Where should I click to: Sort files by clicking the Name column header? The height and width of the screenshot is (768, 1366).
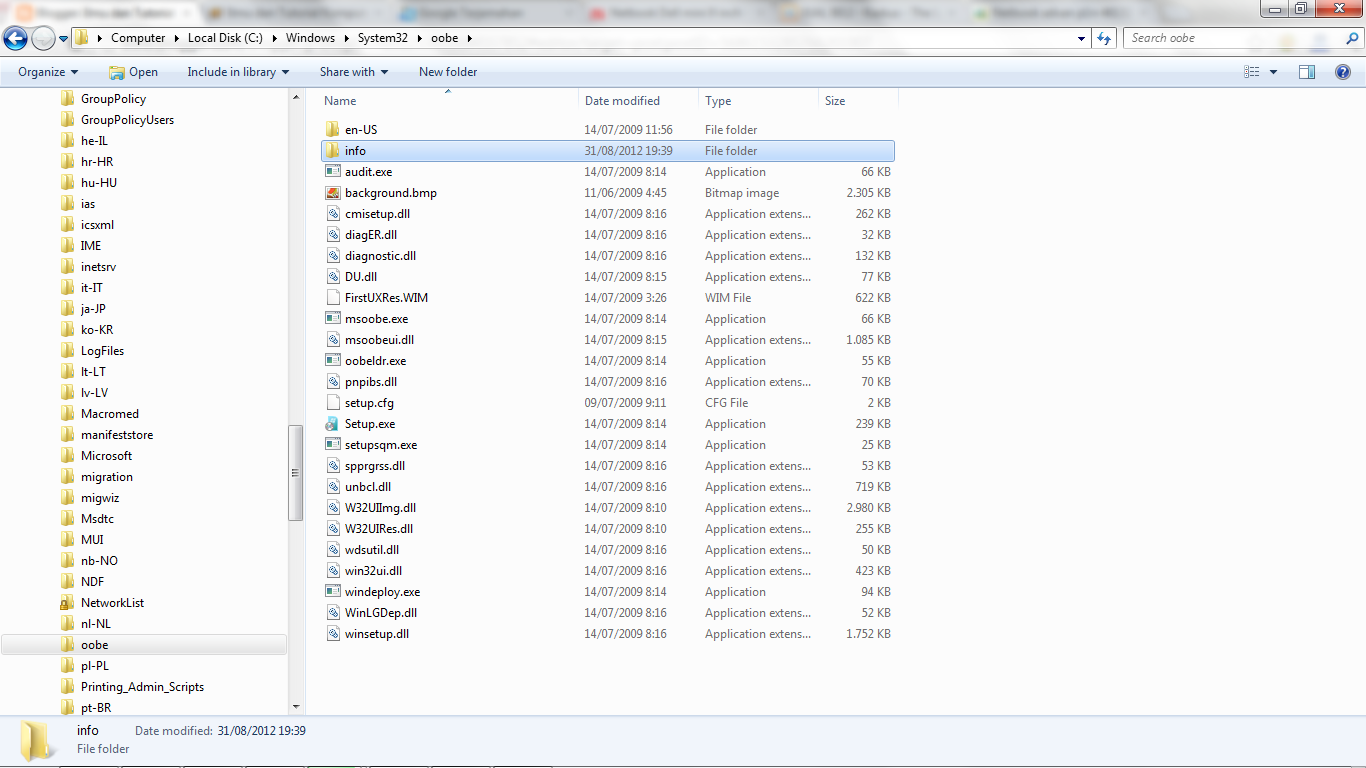[x=339, y=101]
